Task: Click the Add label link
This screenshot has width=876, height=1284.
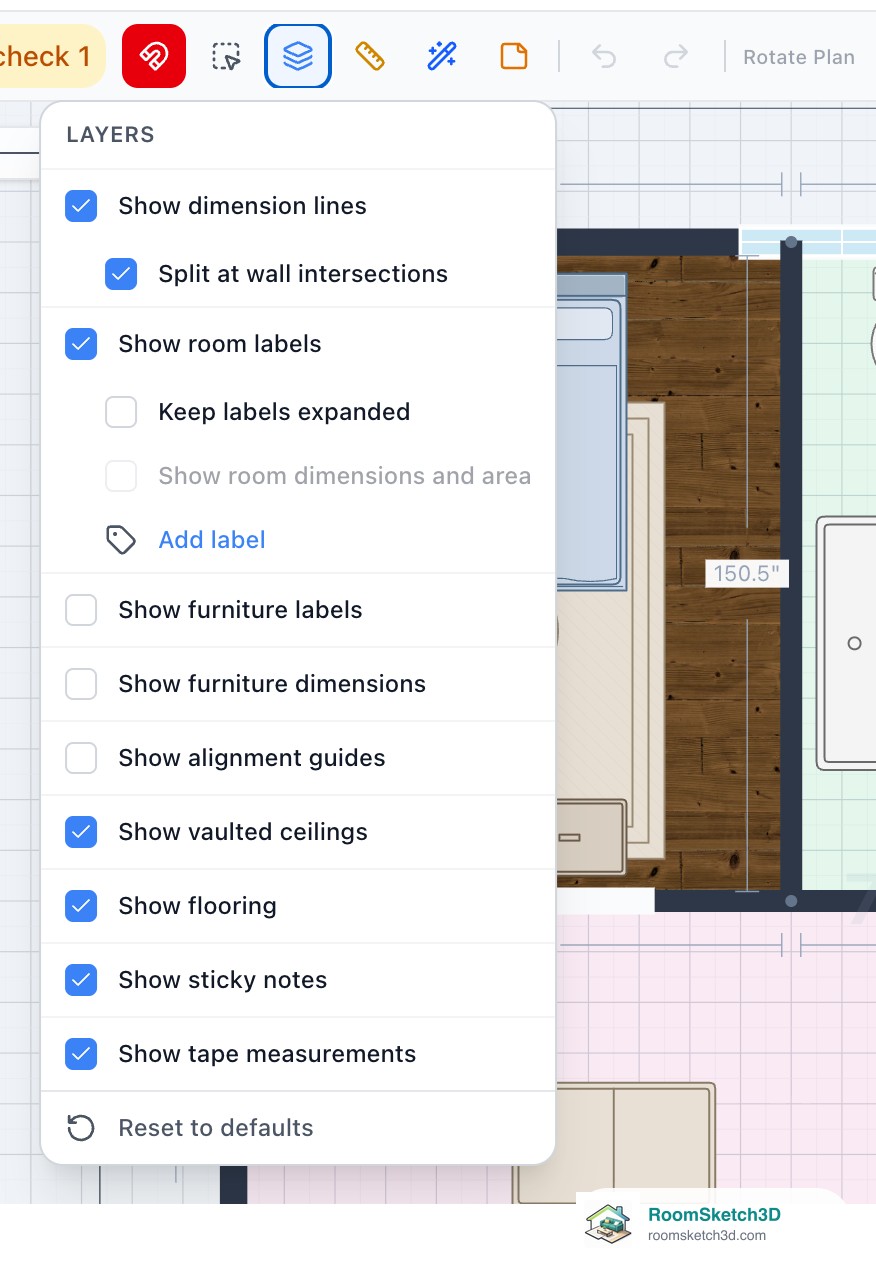Action: 212,540
